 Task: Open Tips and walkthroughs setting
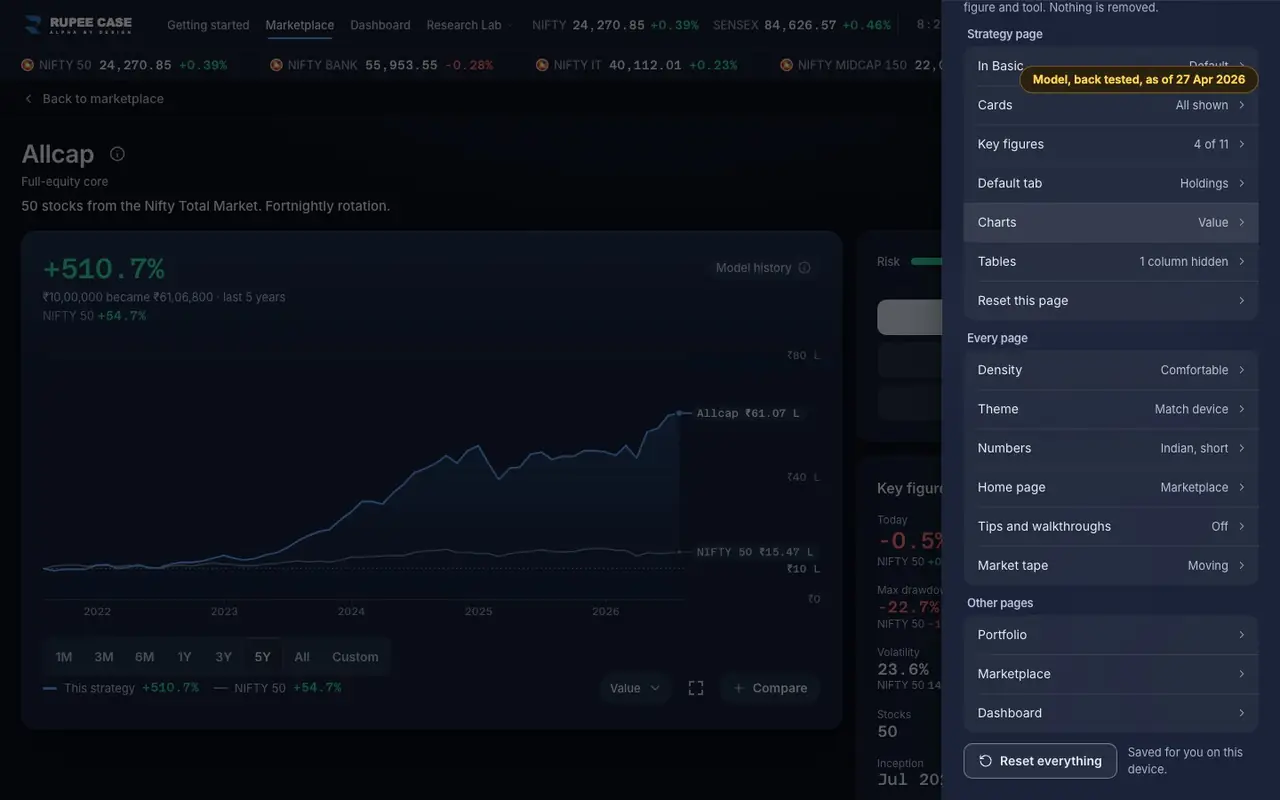[x=1110, y=526]
